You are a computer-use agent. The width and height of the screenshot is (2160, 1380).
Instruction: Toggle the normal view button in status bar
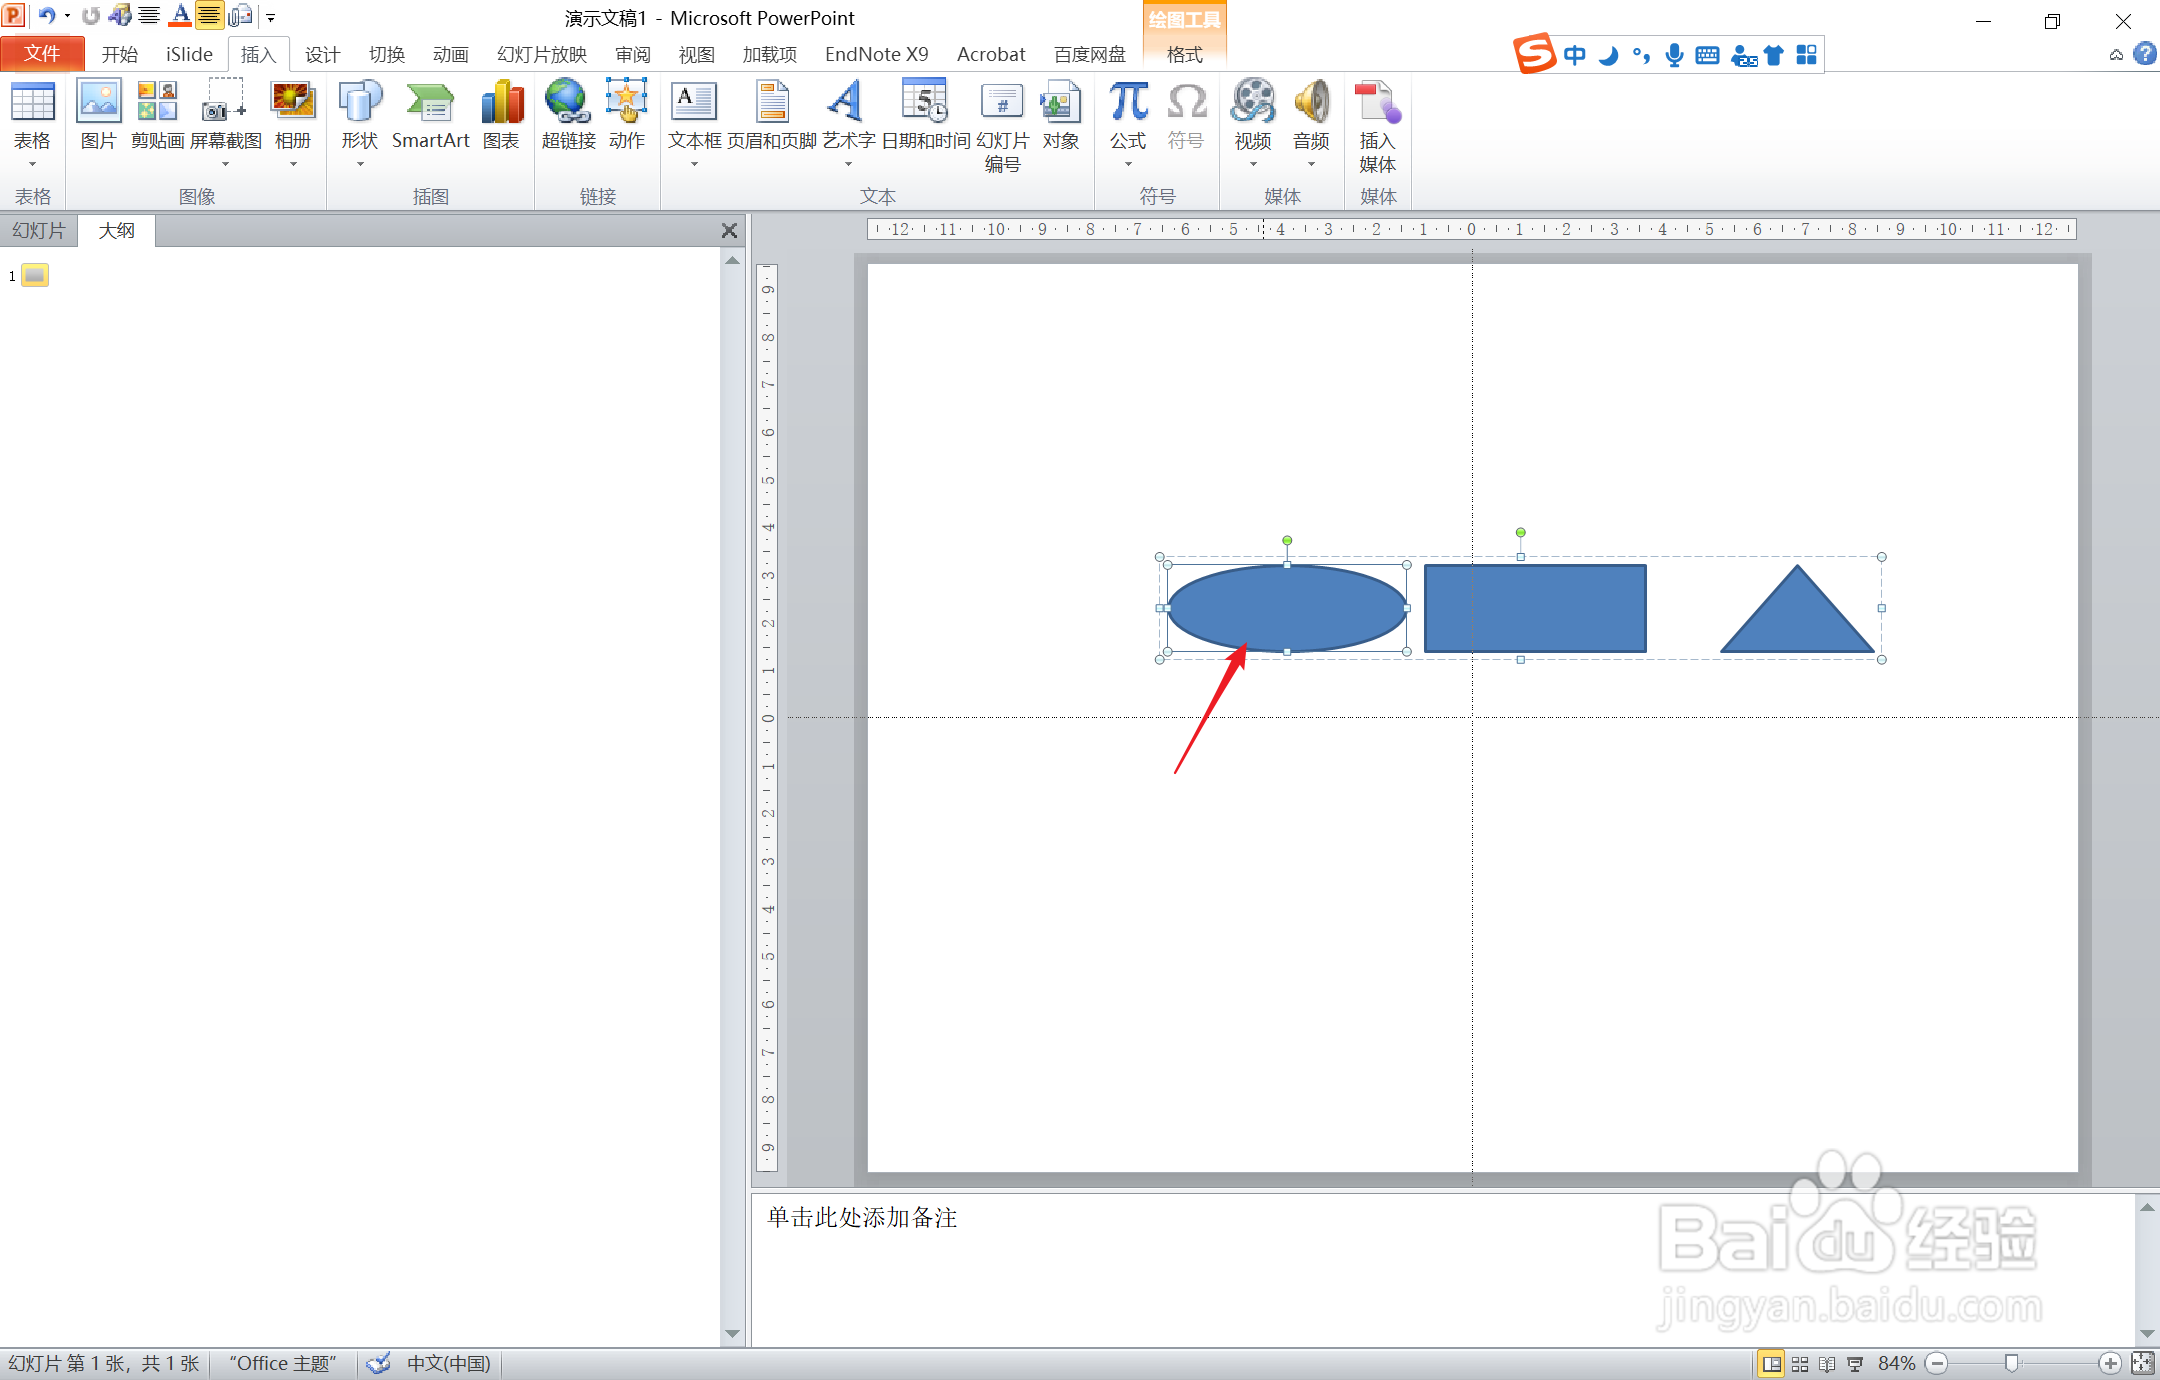[1771, 1364]
